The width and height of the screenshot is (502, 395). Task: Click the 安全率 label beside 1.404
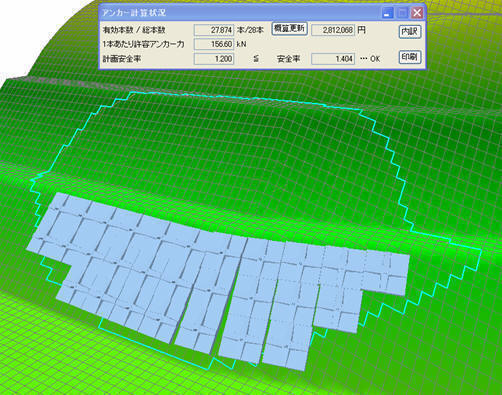tap(289, 59)
